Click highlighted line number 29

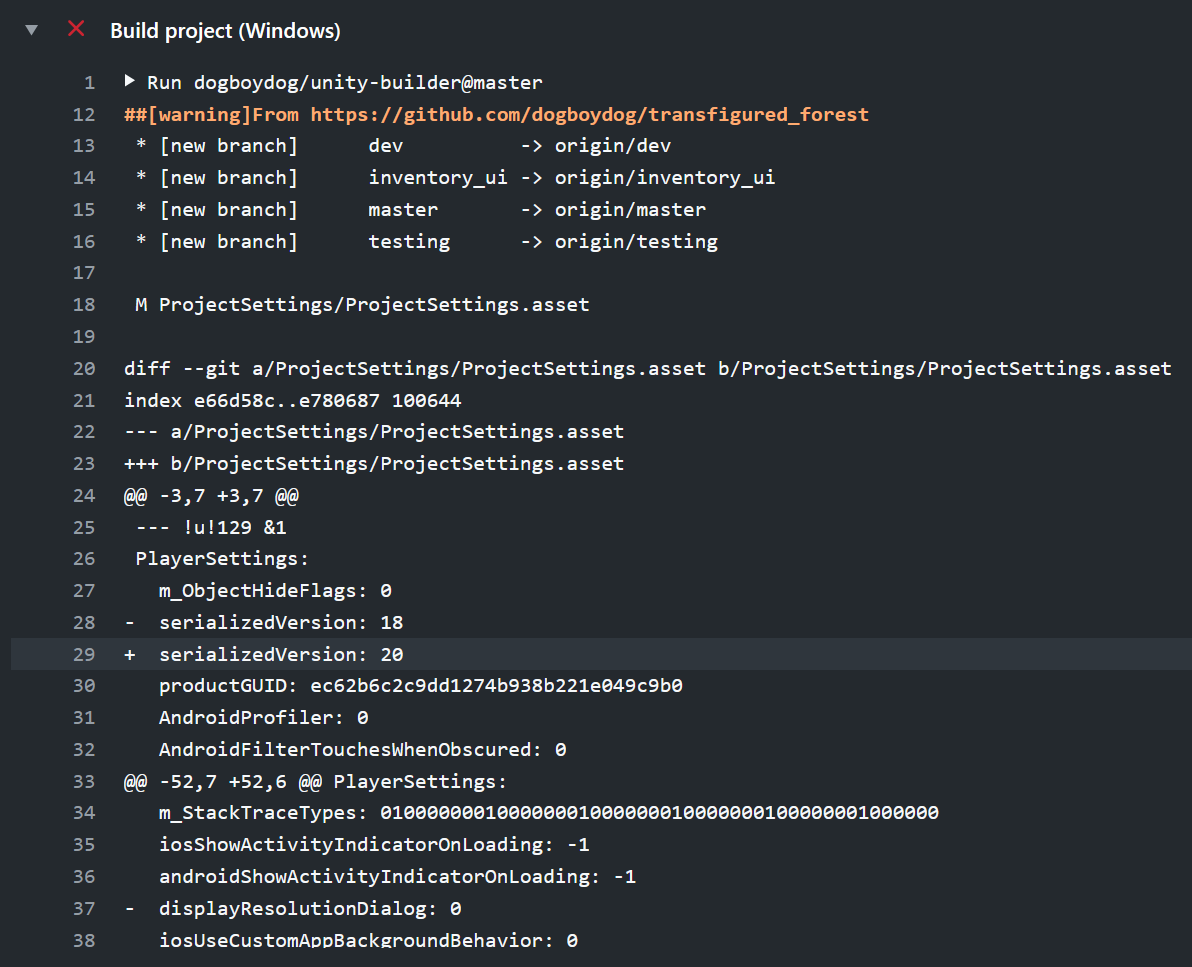coord(84,655)
